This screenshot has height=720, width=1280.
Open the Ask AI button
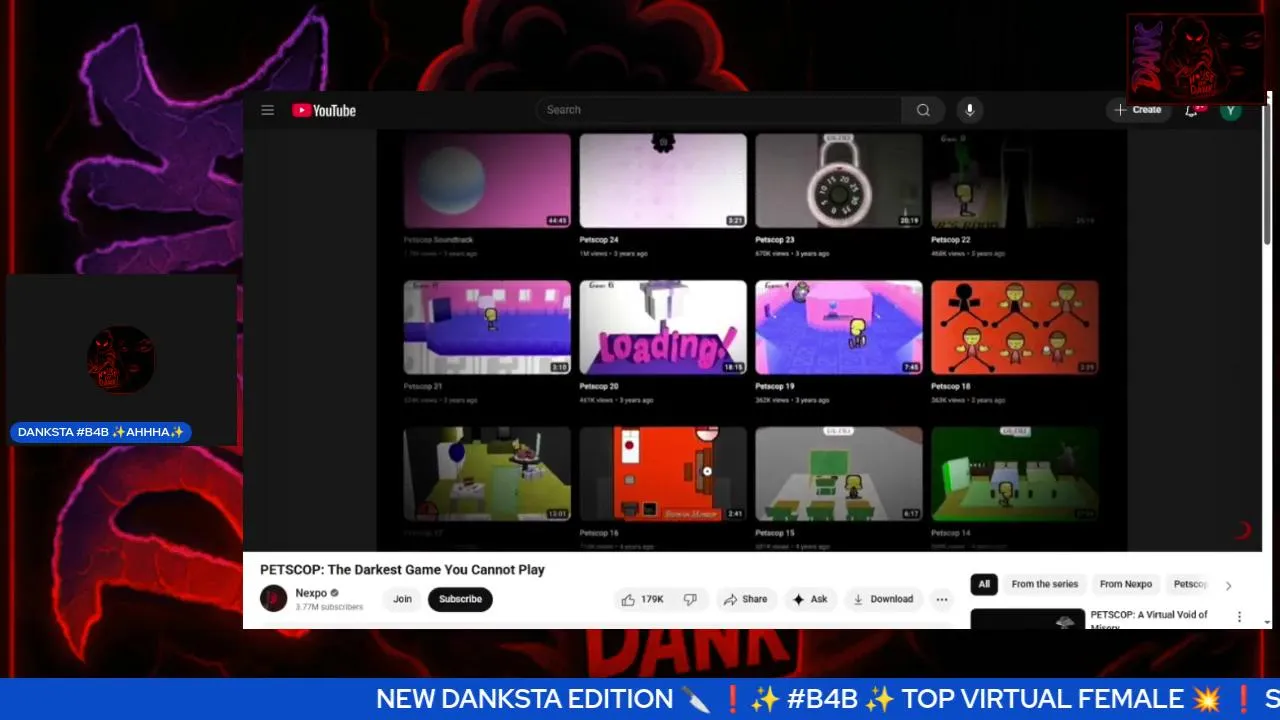[810, 599]
